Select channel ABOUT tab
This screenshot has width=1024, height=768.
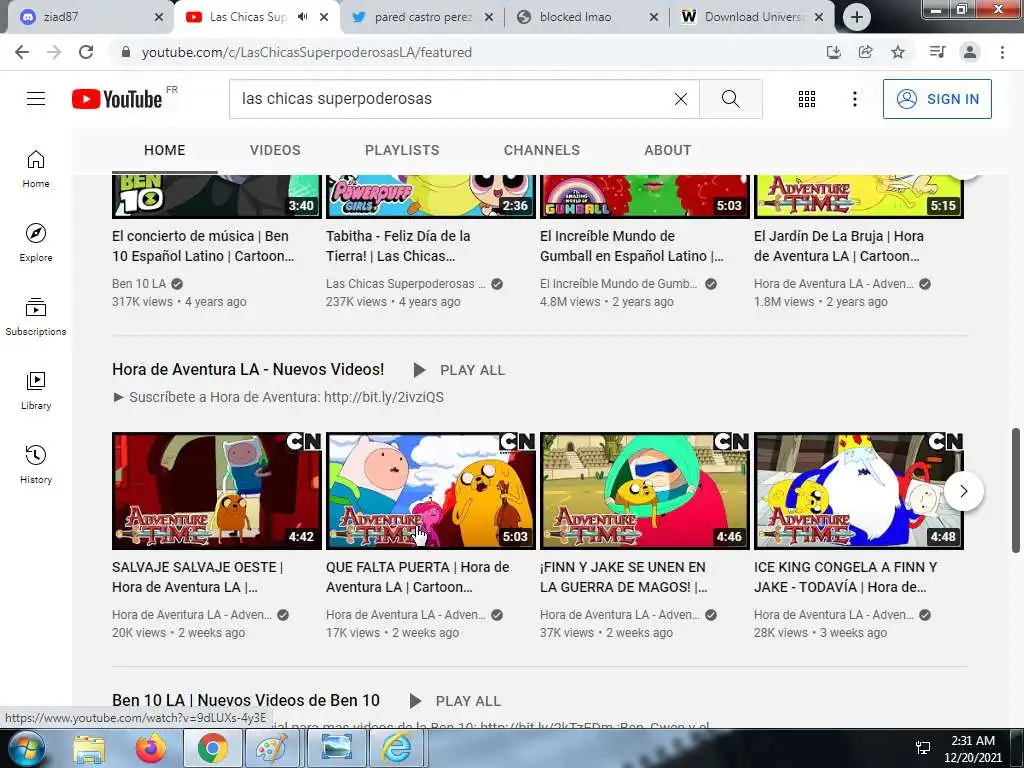[667, 150]
